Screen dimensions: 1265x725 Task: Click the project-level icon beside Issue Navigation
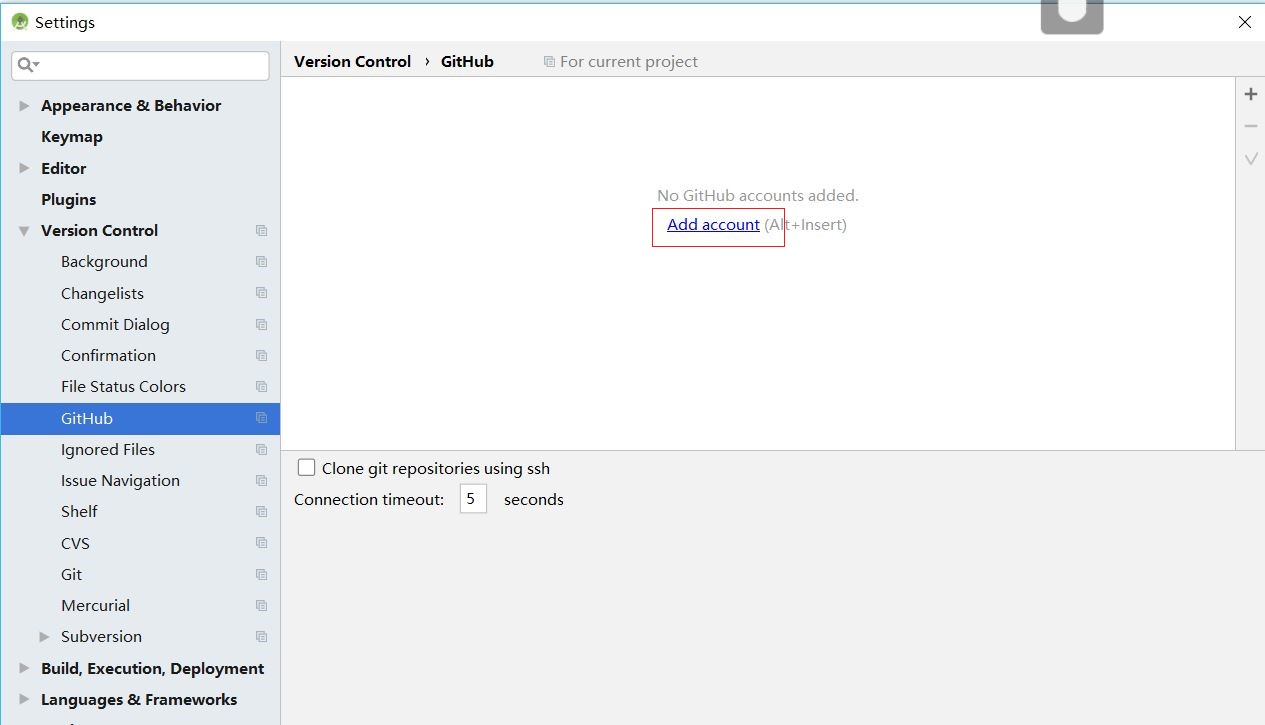pos(261,480)
